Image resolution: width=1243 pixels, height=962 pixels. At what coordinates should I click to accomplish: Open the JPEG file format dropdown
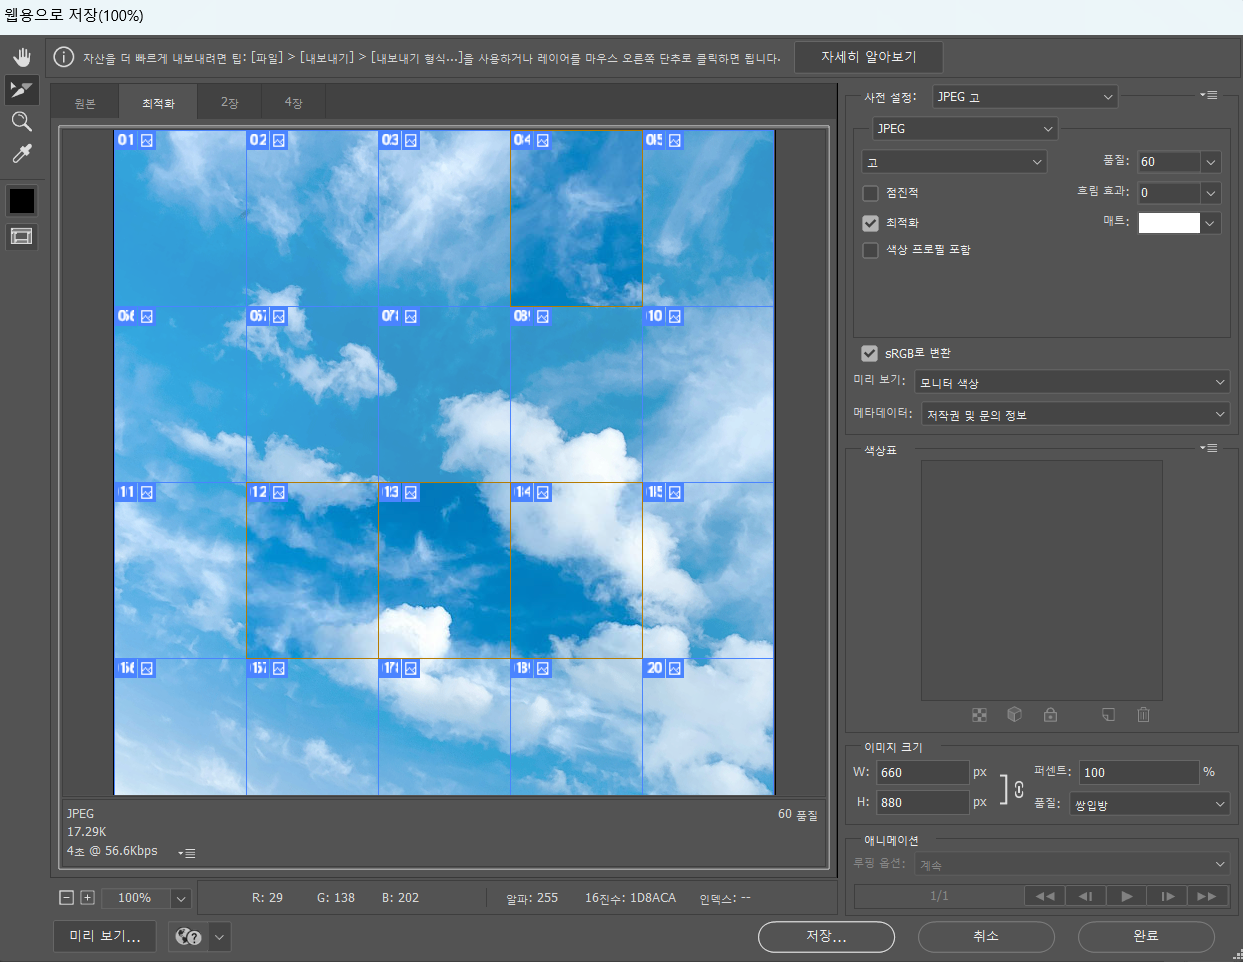964,129
